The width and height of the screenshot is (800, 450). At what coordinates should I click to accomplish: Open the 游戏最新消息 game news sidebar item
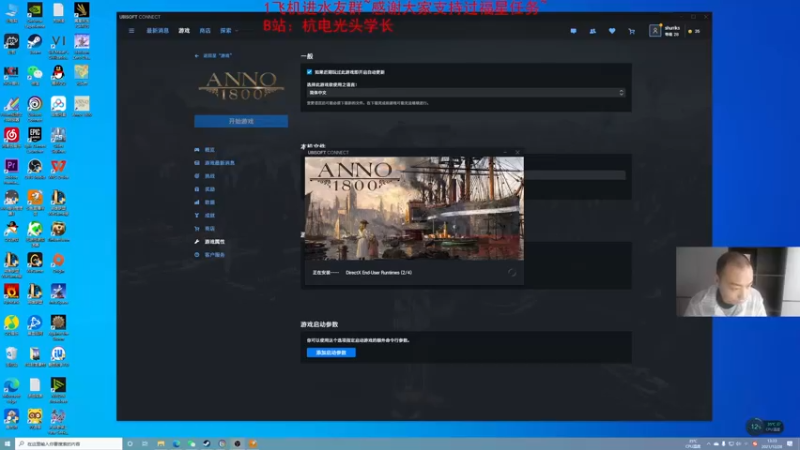(x=215, y=163)
